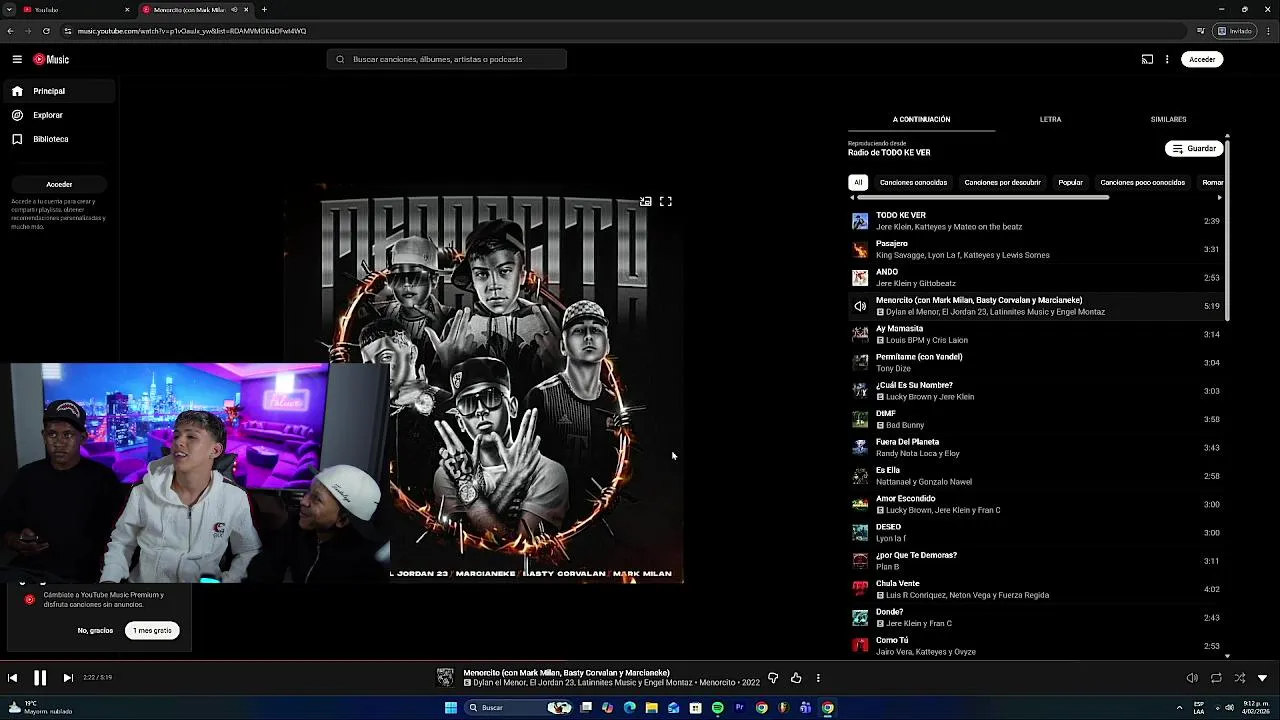Select Donde? by Jere Klein
Viewport: 1280px width, 720px height.
click(x=1036, y=617)
